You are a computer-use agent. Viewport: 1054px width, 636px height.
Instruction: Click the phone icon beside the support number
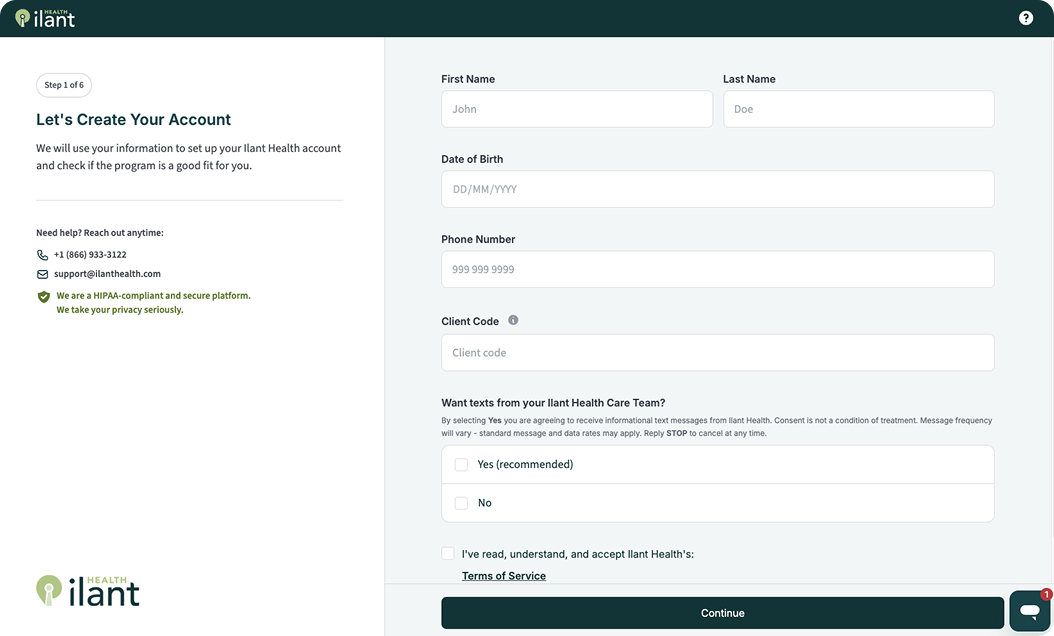(x=42, y=254)
